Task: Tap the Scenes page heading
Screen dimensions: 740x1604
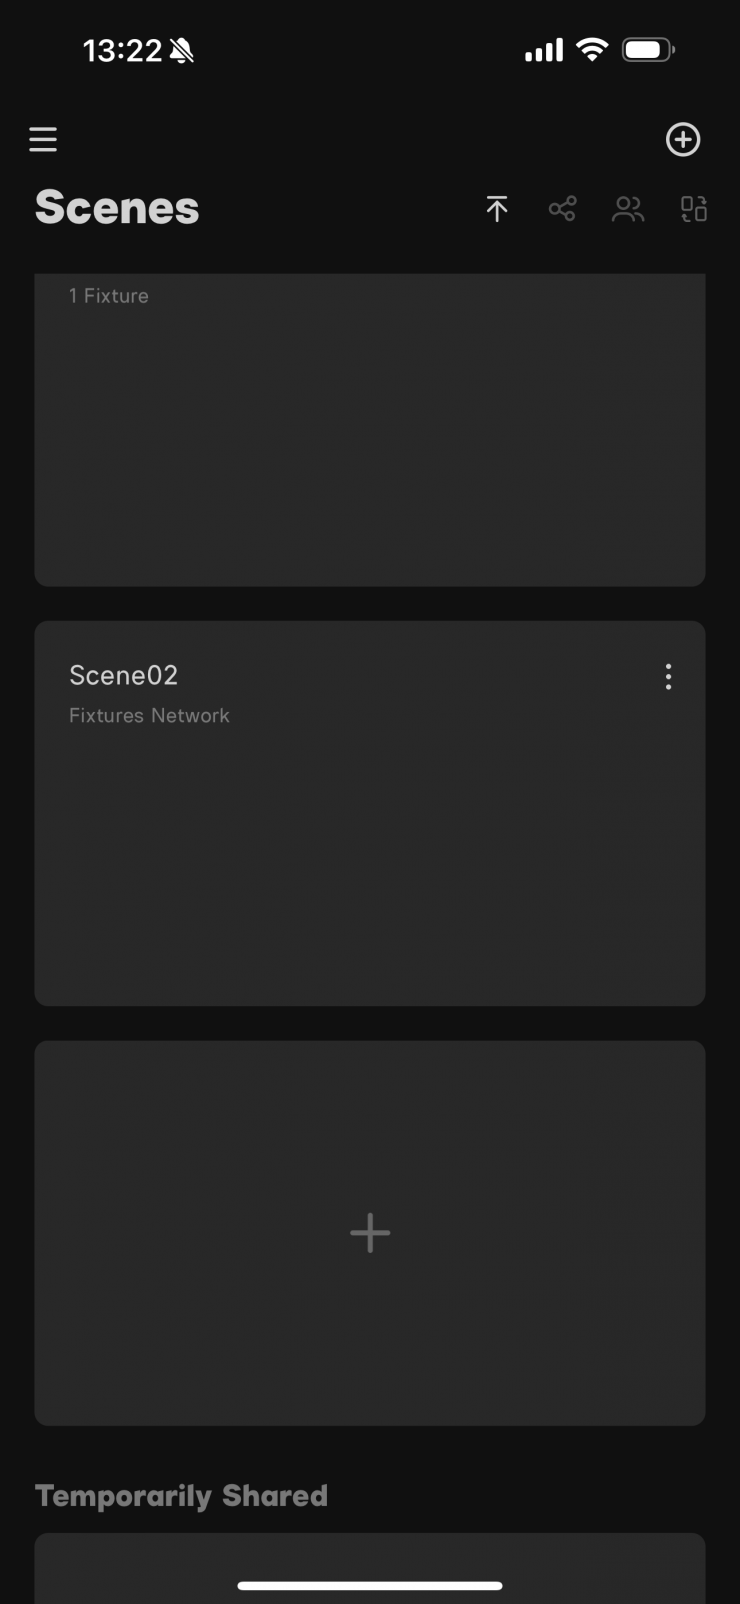Action: point(117,207)
